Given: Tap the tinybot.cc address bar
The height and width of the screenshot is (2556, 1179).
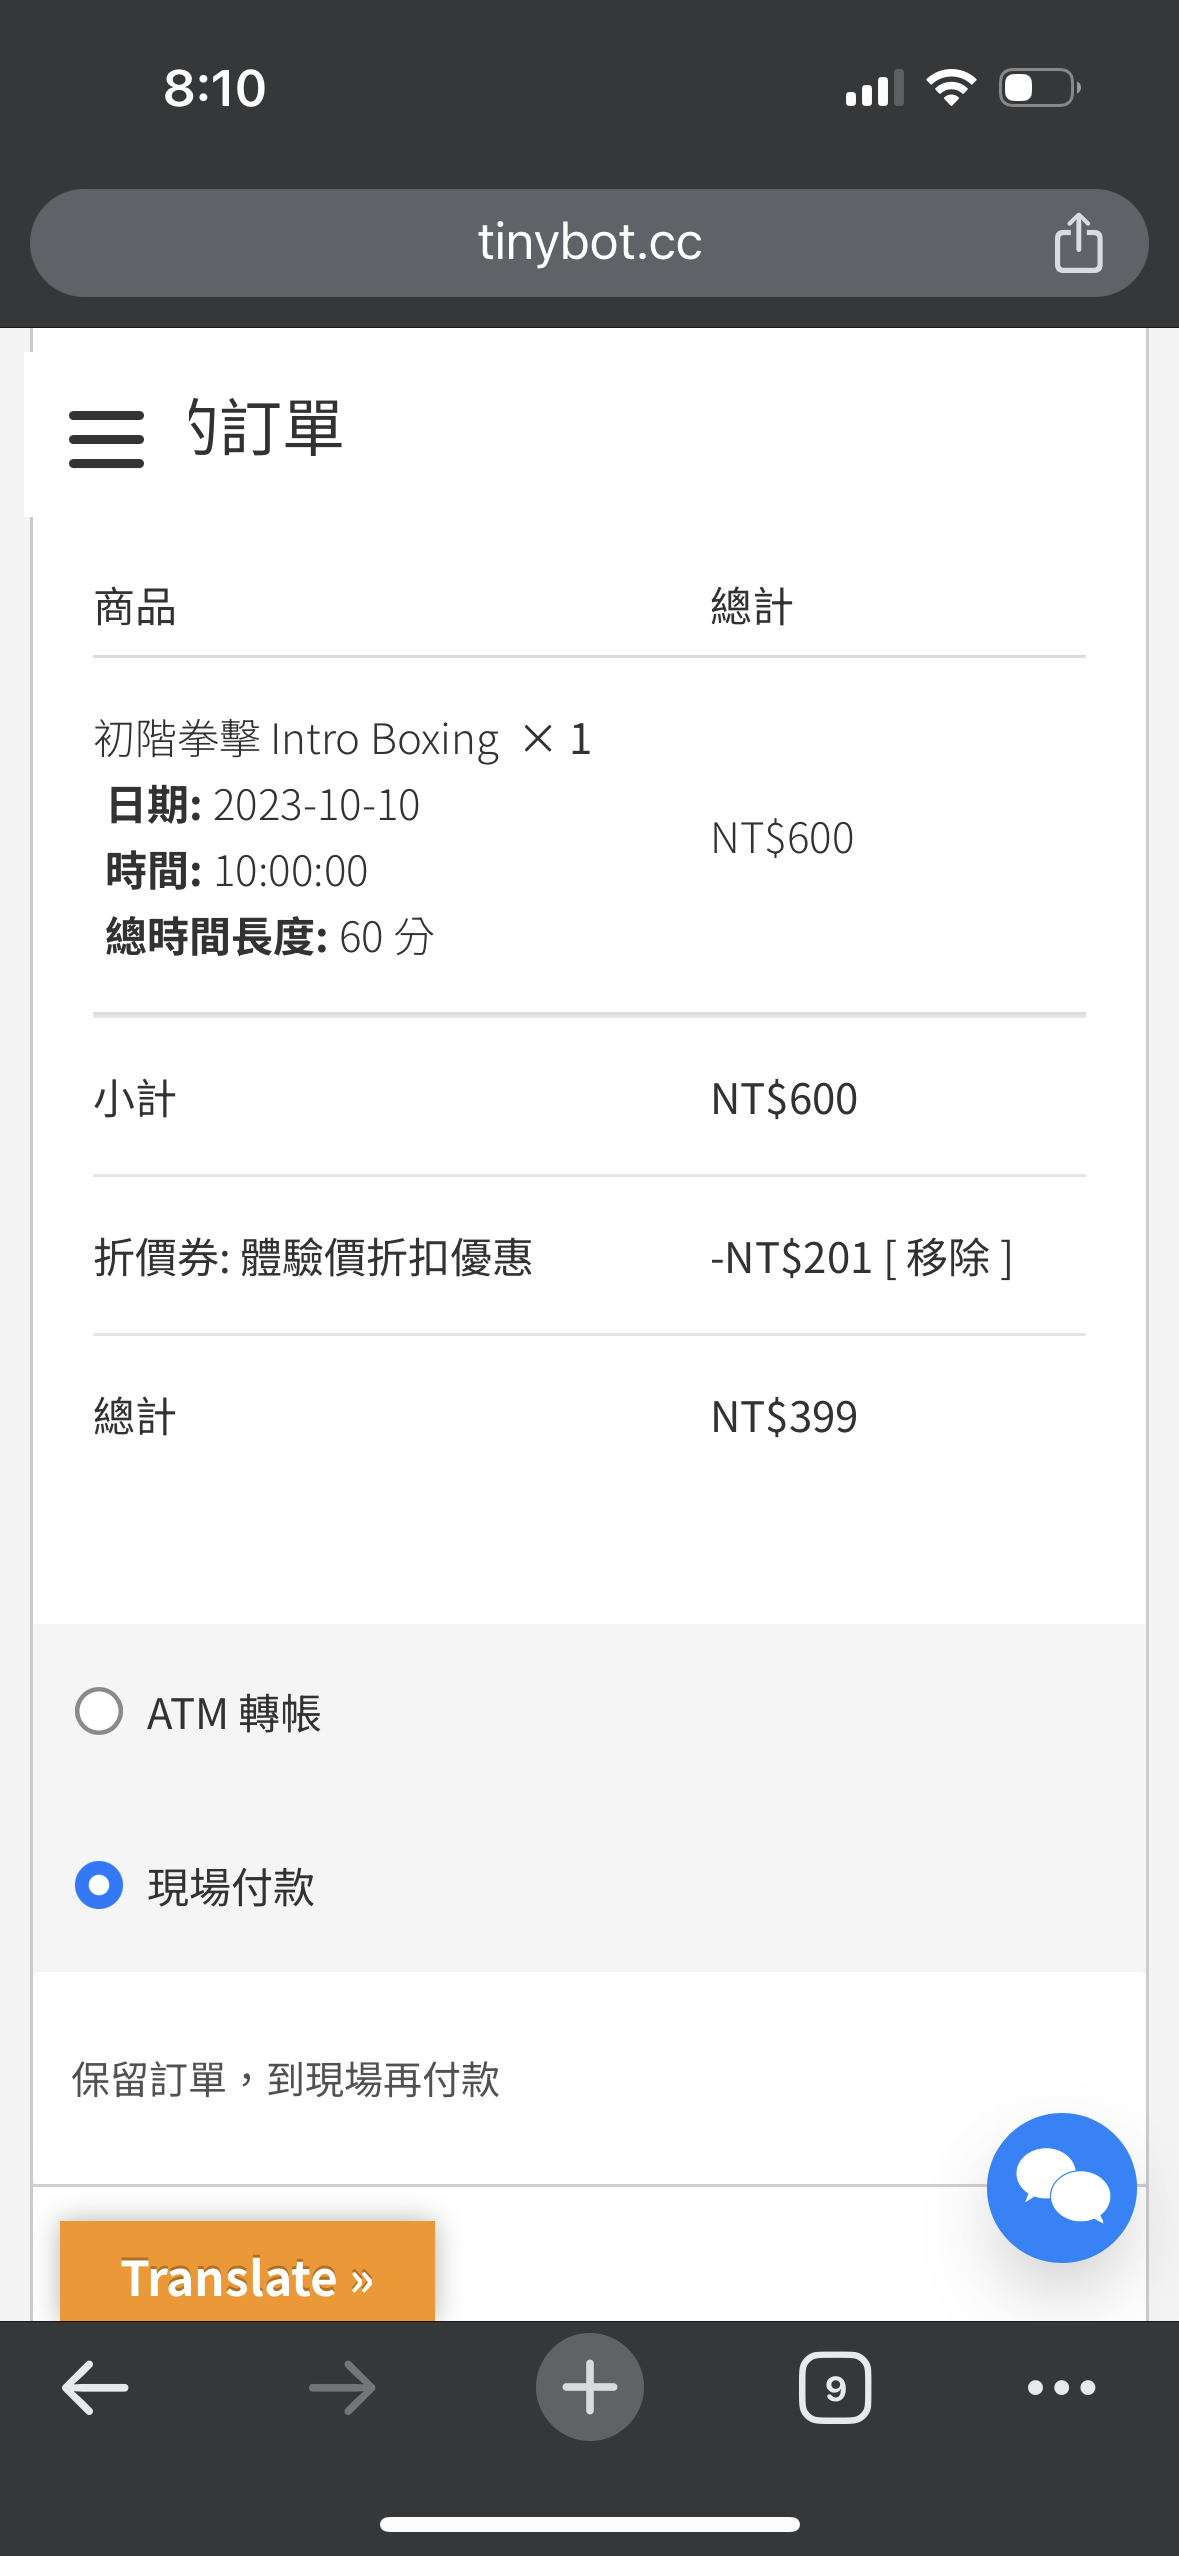Looking at the screenshot, I should point(589,243).
